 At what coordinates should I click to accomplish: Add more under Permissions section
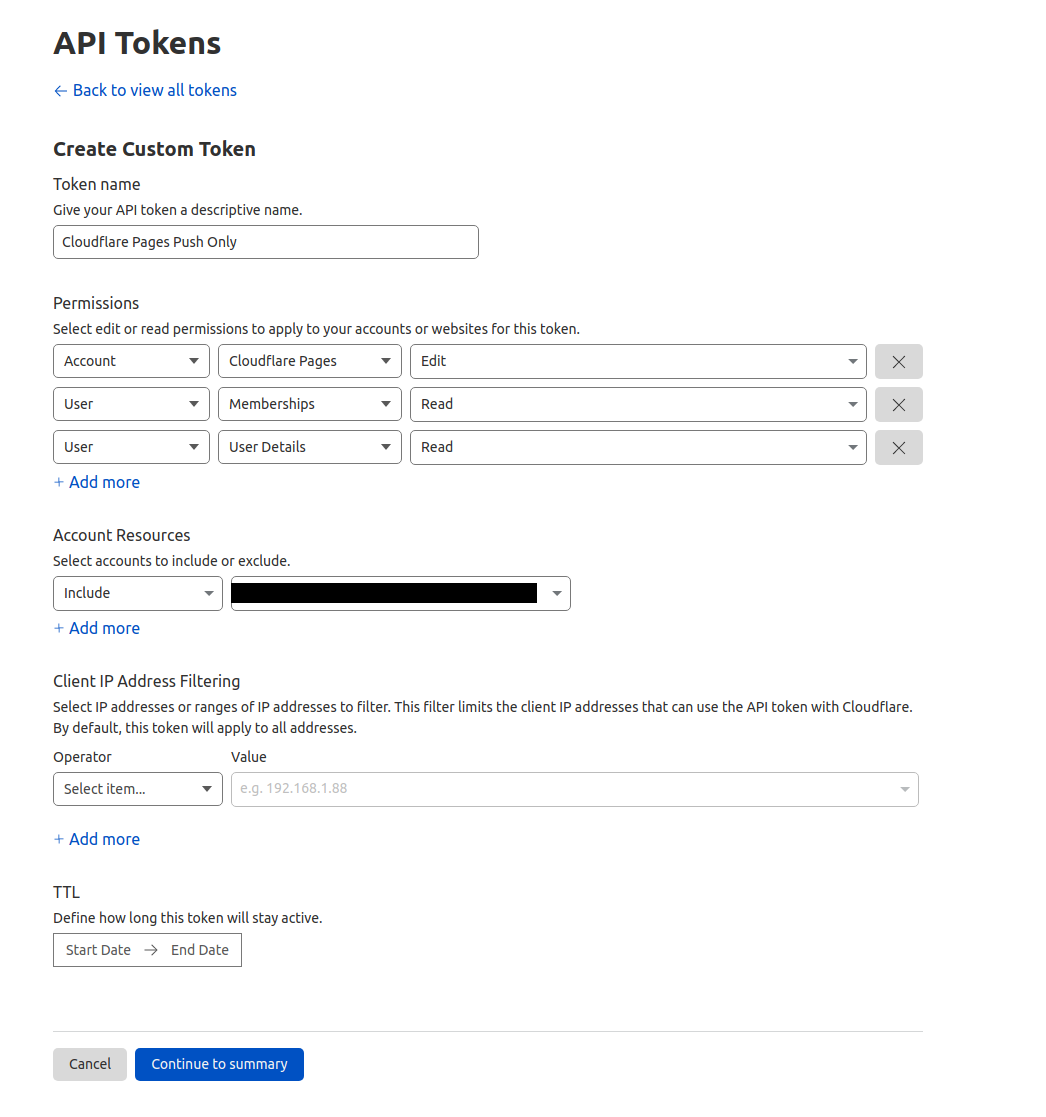tap(97, 482)
